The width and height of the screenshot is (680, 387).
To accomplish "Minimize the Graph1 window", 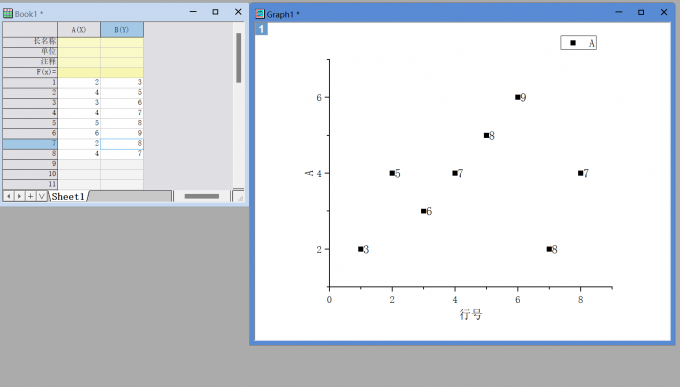I will (x=619, y=12).
